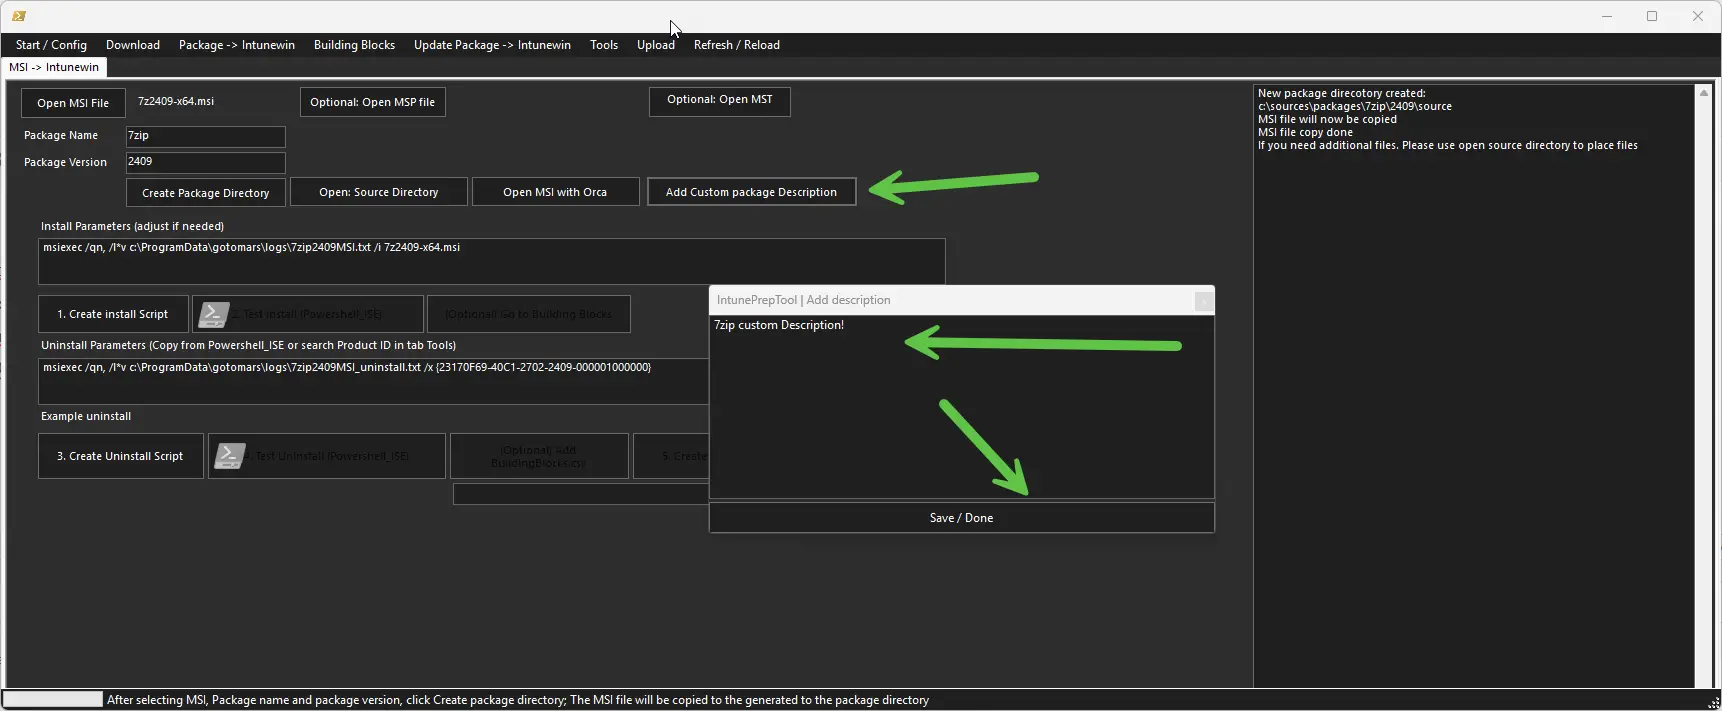Screen dimensions: 1722x711
Task: Click 3. Create Uninstall Script button
Action: pos(120,456)
